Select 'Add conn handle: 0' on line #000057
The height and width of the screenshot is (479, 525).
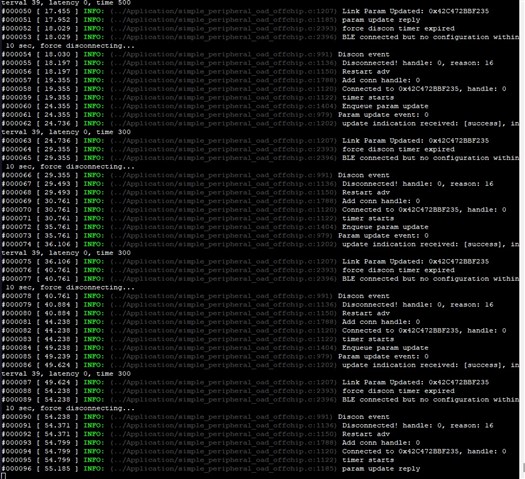click(381, 81)
